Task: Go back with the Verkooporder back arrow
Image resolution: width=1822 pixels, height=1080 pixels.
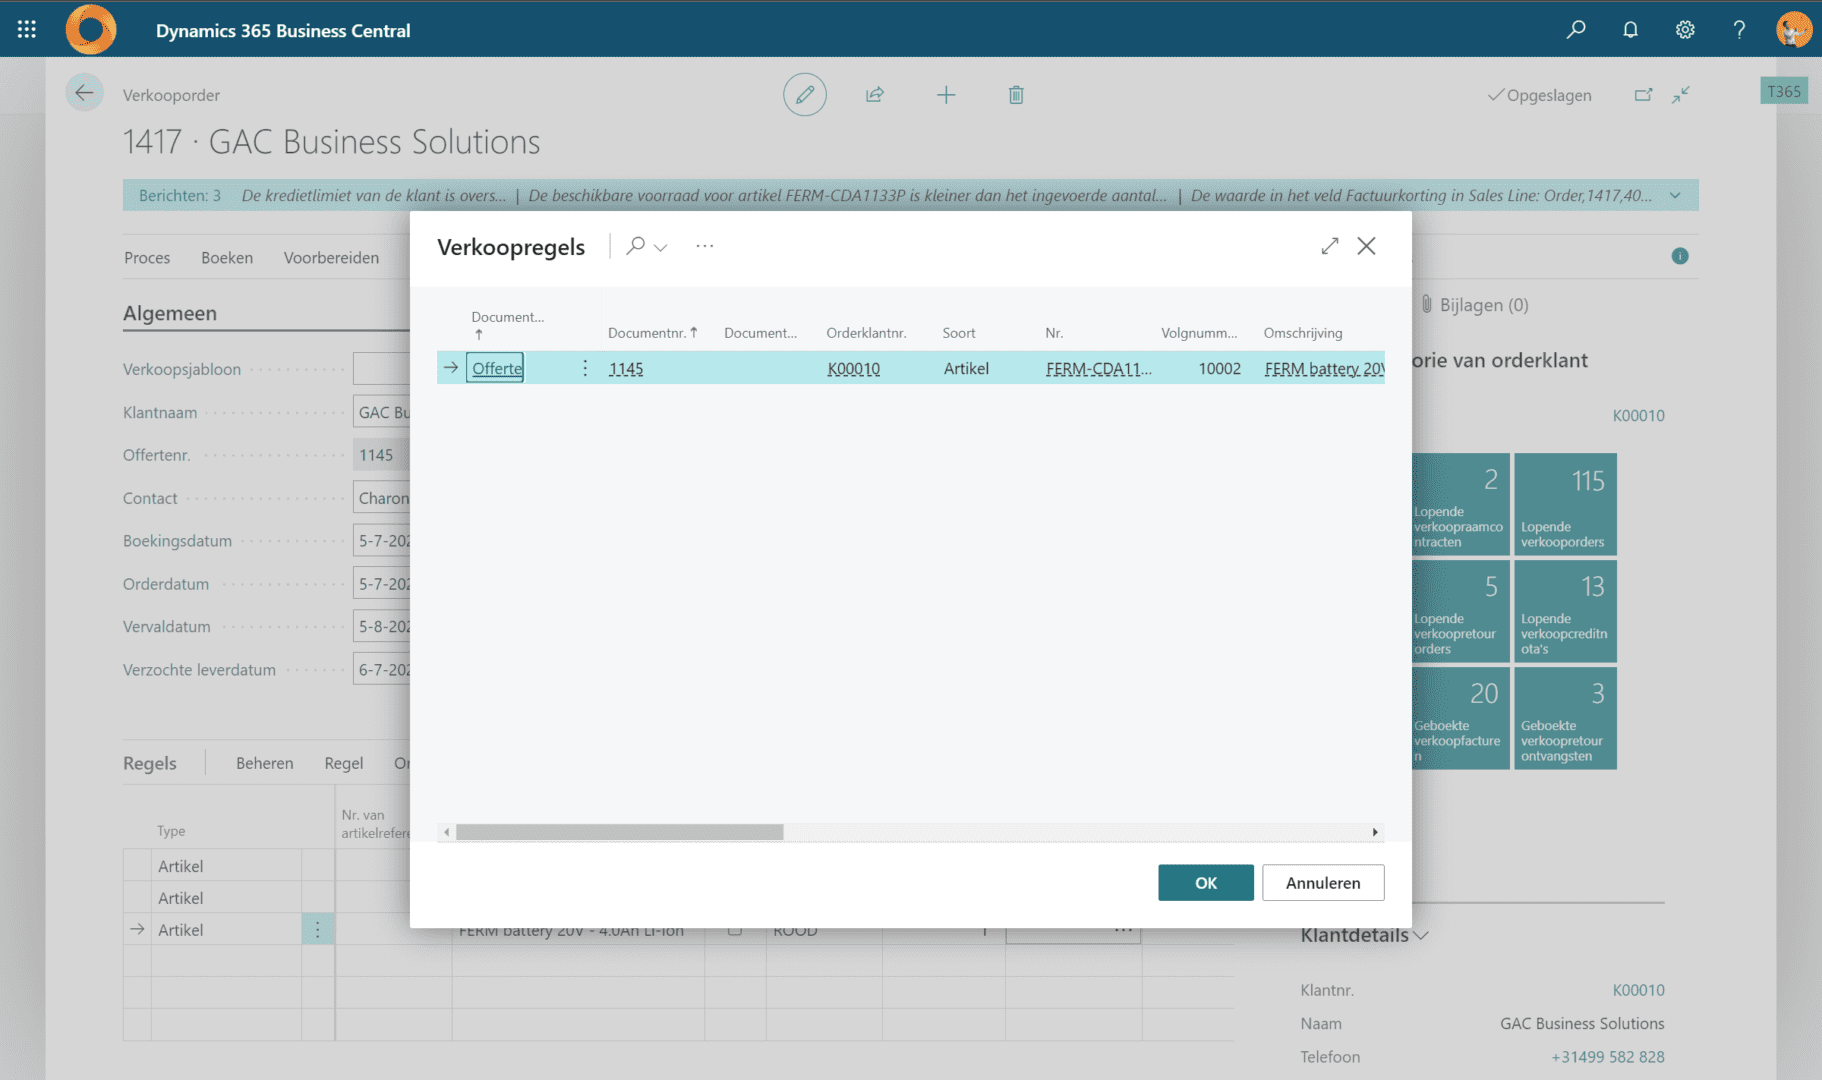Action: pyautogui.click(x=84, y=93)
